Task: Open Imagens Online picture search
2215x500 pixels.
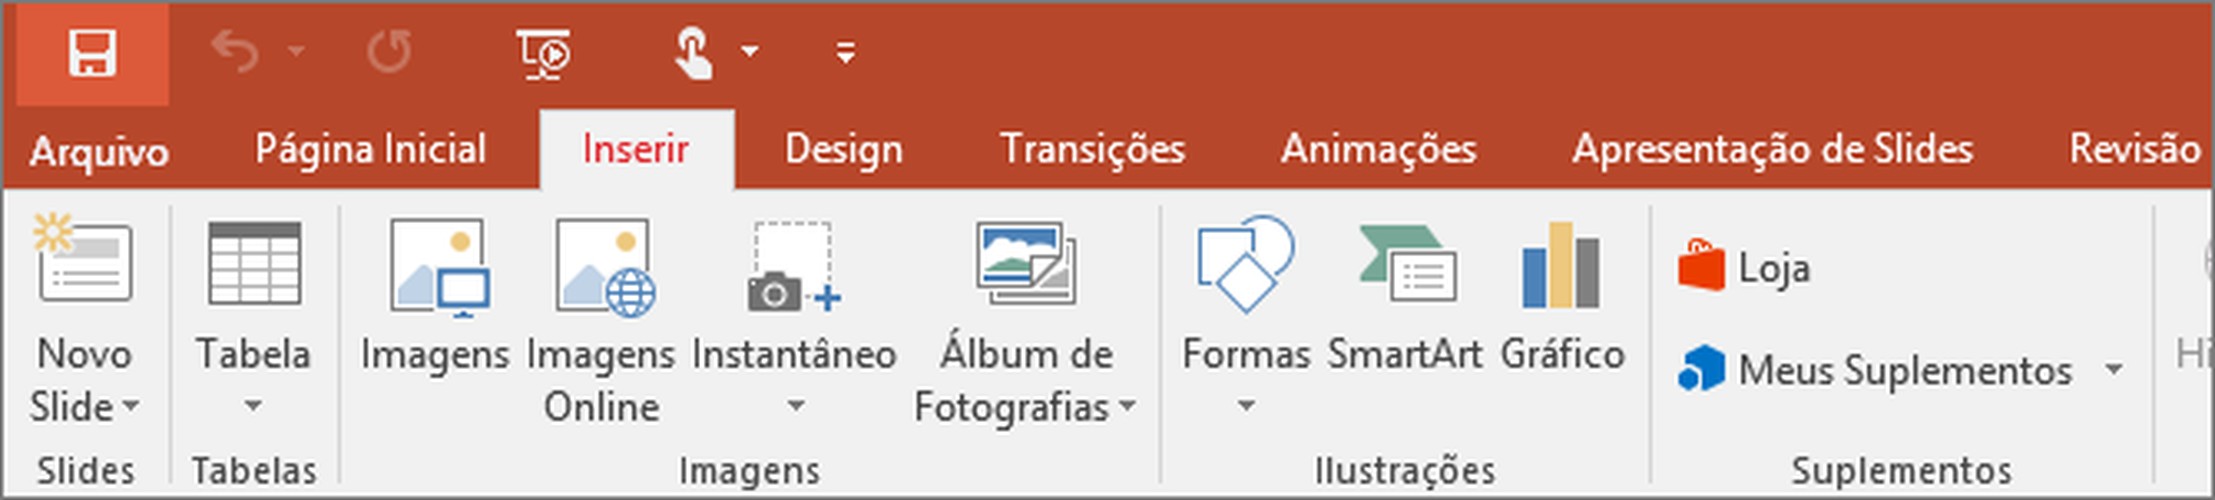Action: 606,268
